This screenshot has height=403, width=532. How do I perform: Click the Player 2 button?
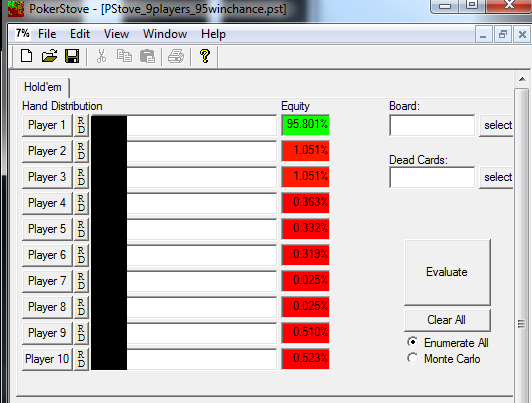coord(47,151)
